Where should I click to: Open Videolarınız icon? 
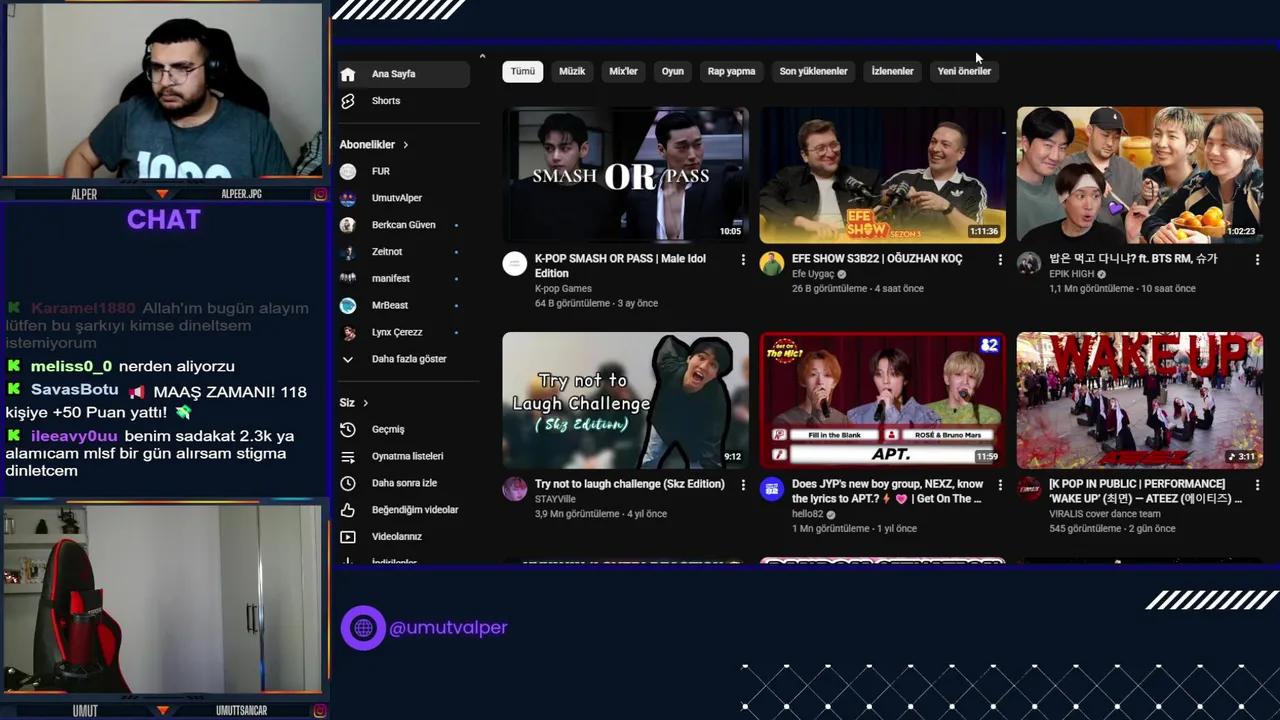(348, 537)
